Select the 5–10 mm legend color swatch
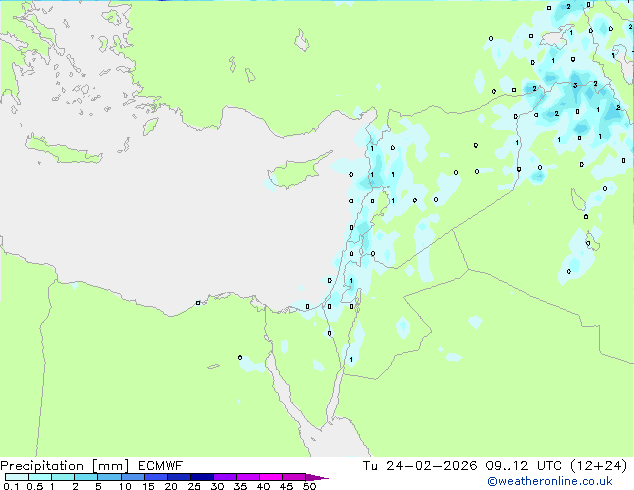This screenshot has height=490, width=634. [109, 477]
